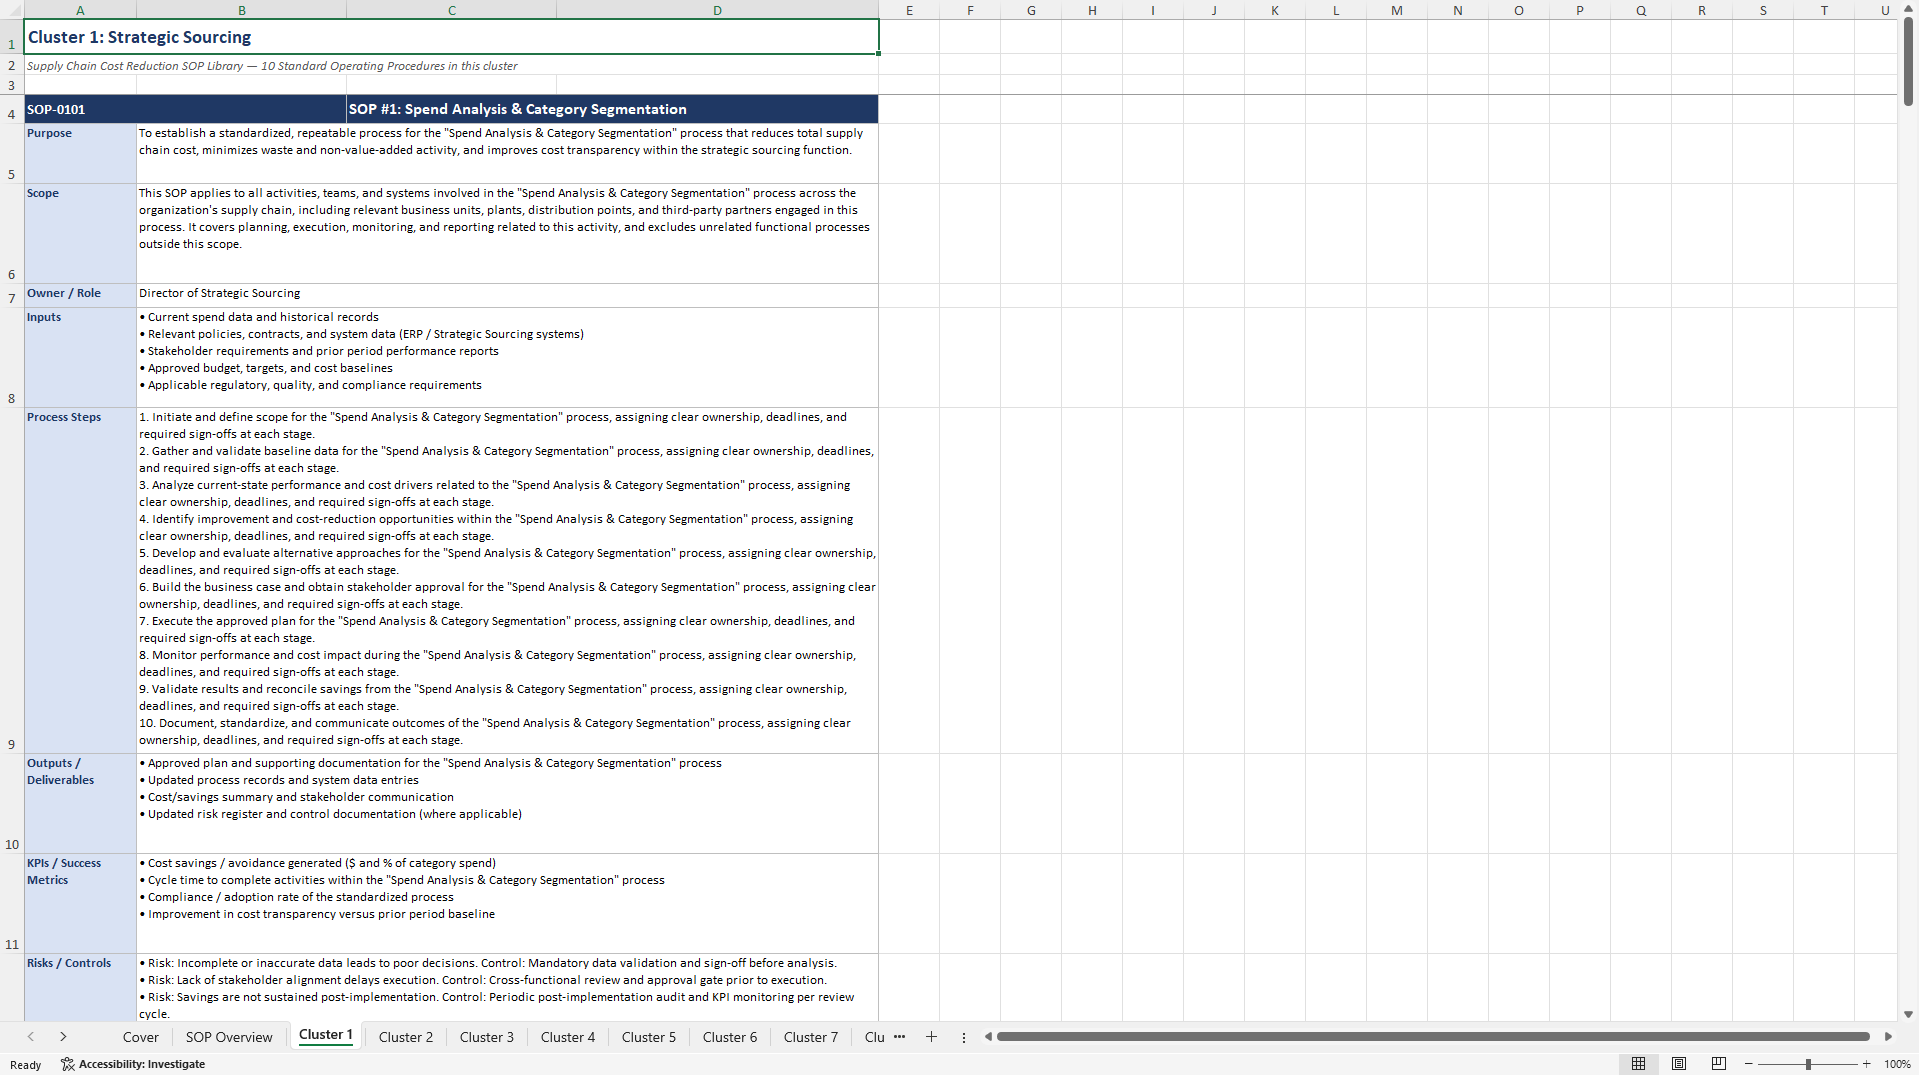Switch to Cluster 7 sheet
1919x1075 pixels.
coord(811,1037)
